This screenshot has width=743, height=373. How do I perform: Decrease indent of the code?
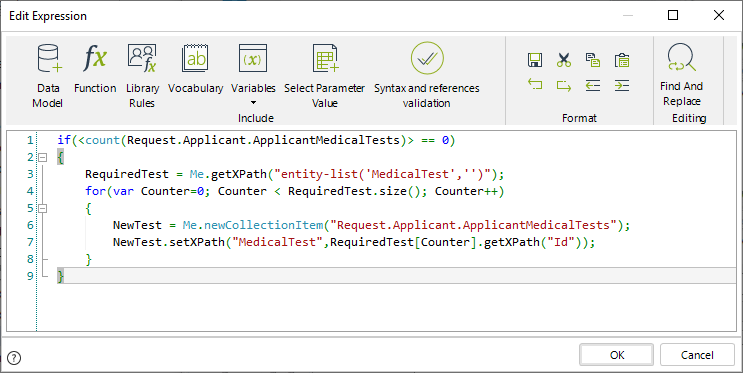coord(593,85)
